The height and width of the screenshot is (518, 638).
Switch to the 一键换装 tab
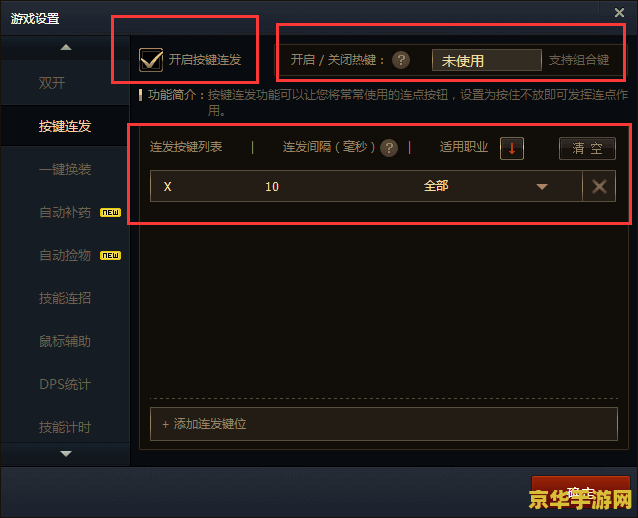(x=65, y=169)
